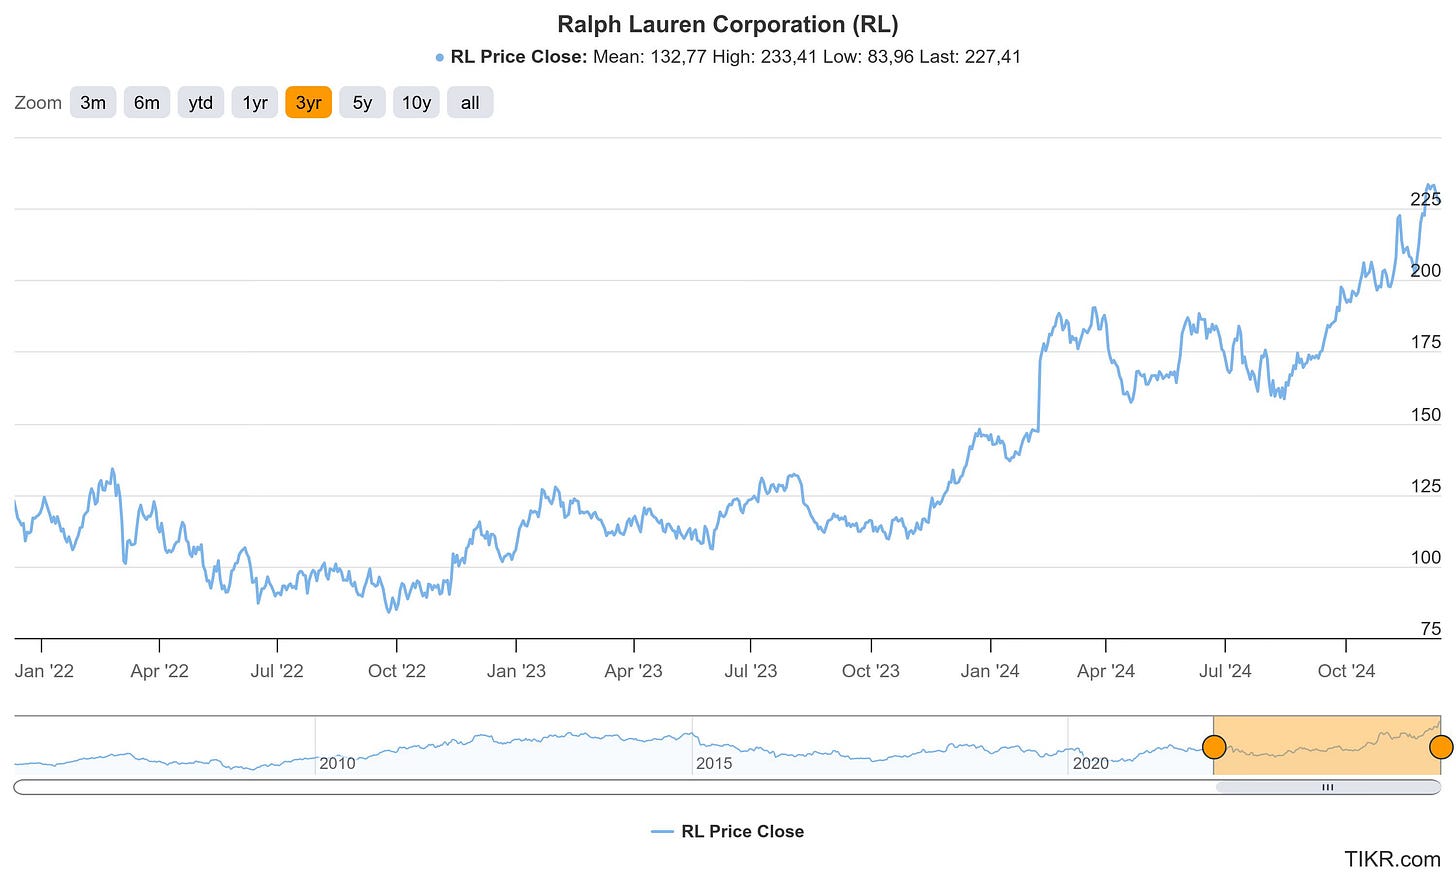The image size is (1456, 874).
Task: Click the highlighted orange navigator range
Action: pos(1327,745)
